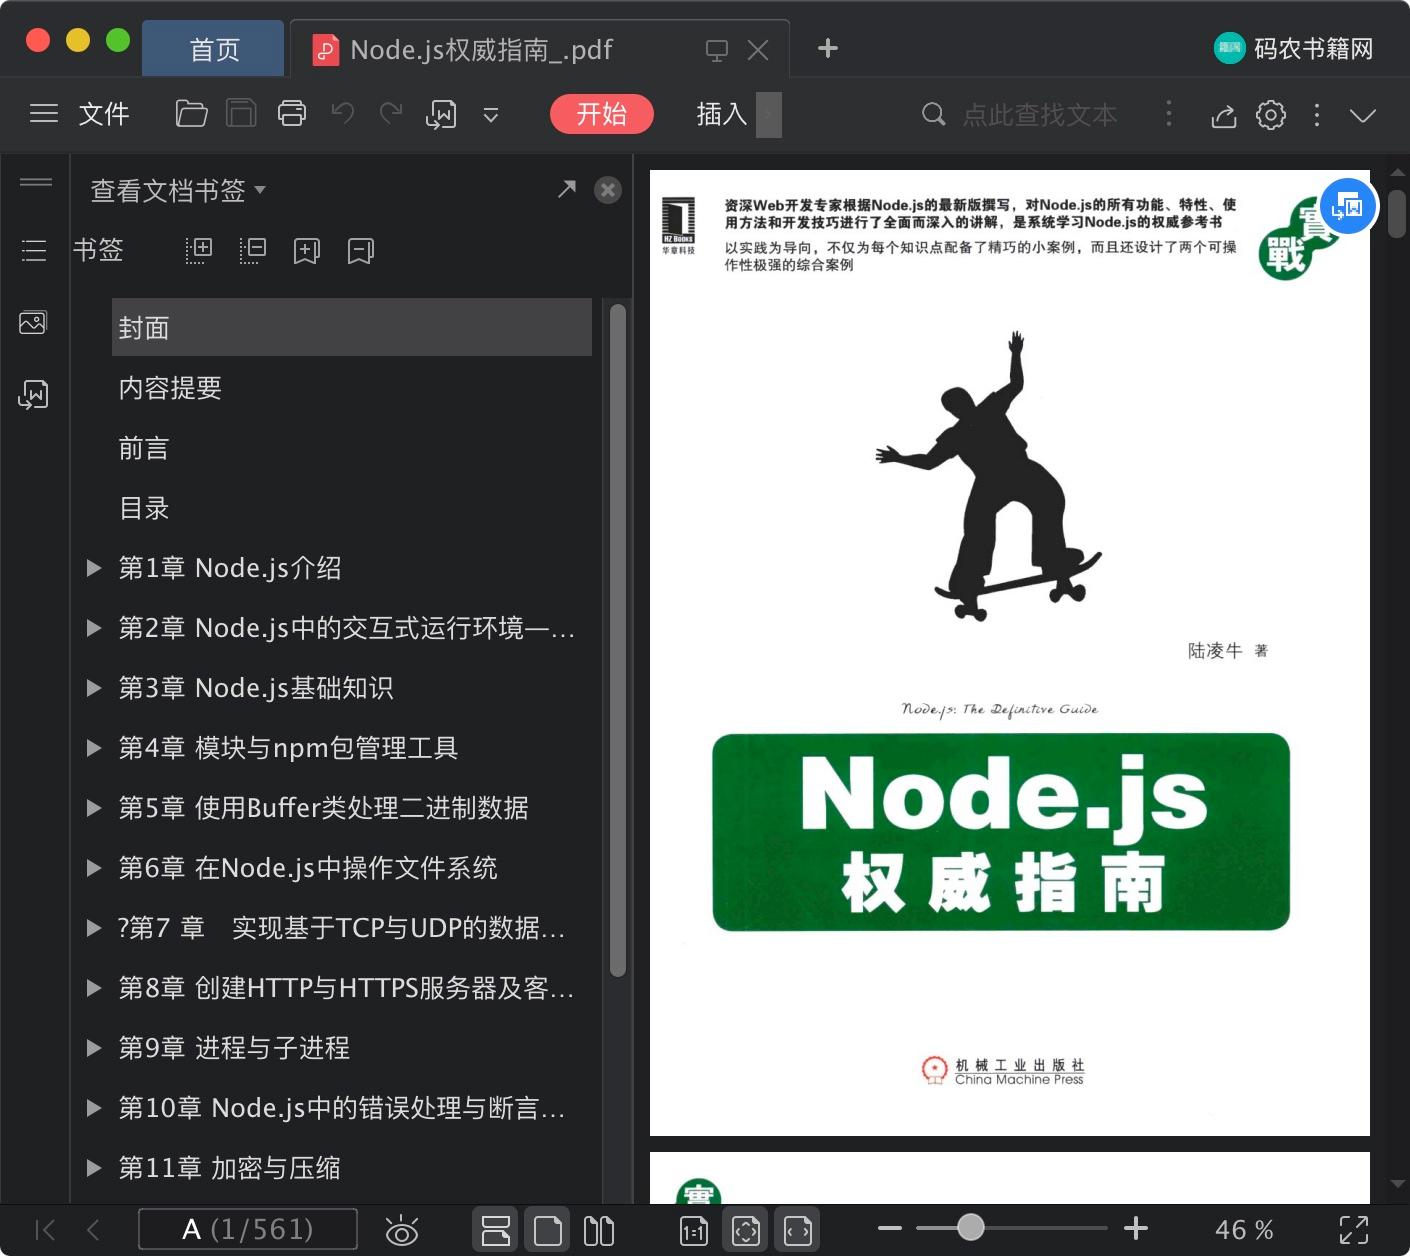
Task: Open the vertical three-dot more menu
Action: click(x=1317, y=115)
